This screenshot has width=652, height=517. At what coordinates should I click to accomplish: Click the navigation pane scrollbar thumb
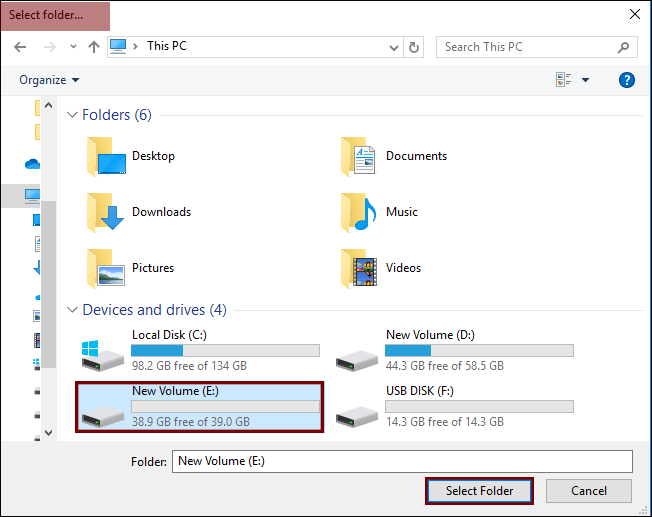(x=49, y=284)
